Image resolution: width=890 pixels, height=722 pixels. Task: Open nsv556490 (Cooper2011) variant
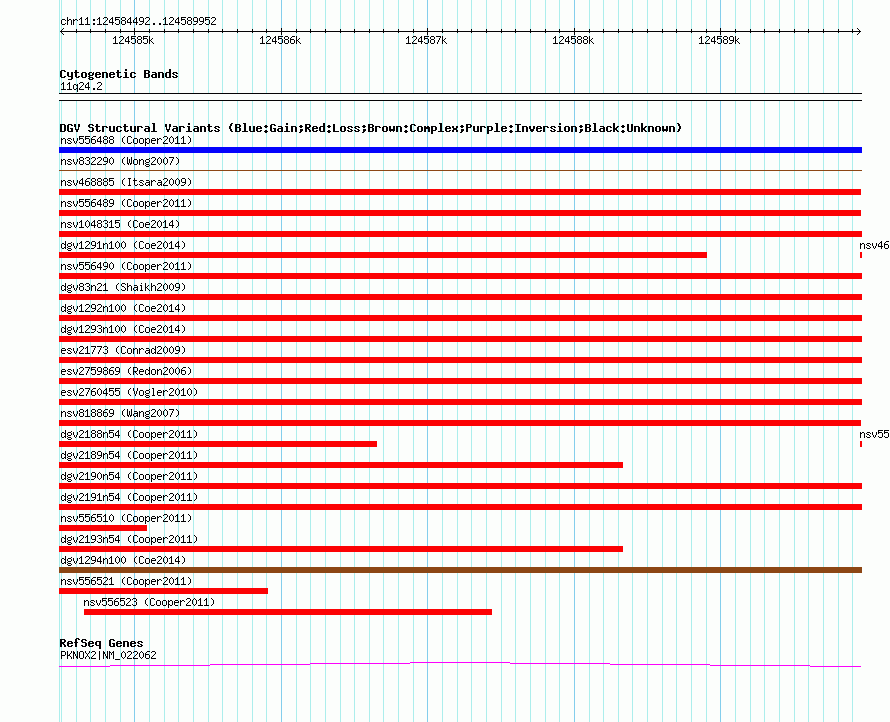(x=126, y=266)
